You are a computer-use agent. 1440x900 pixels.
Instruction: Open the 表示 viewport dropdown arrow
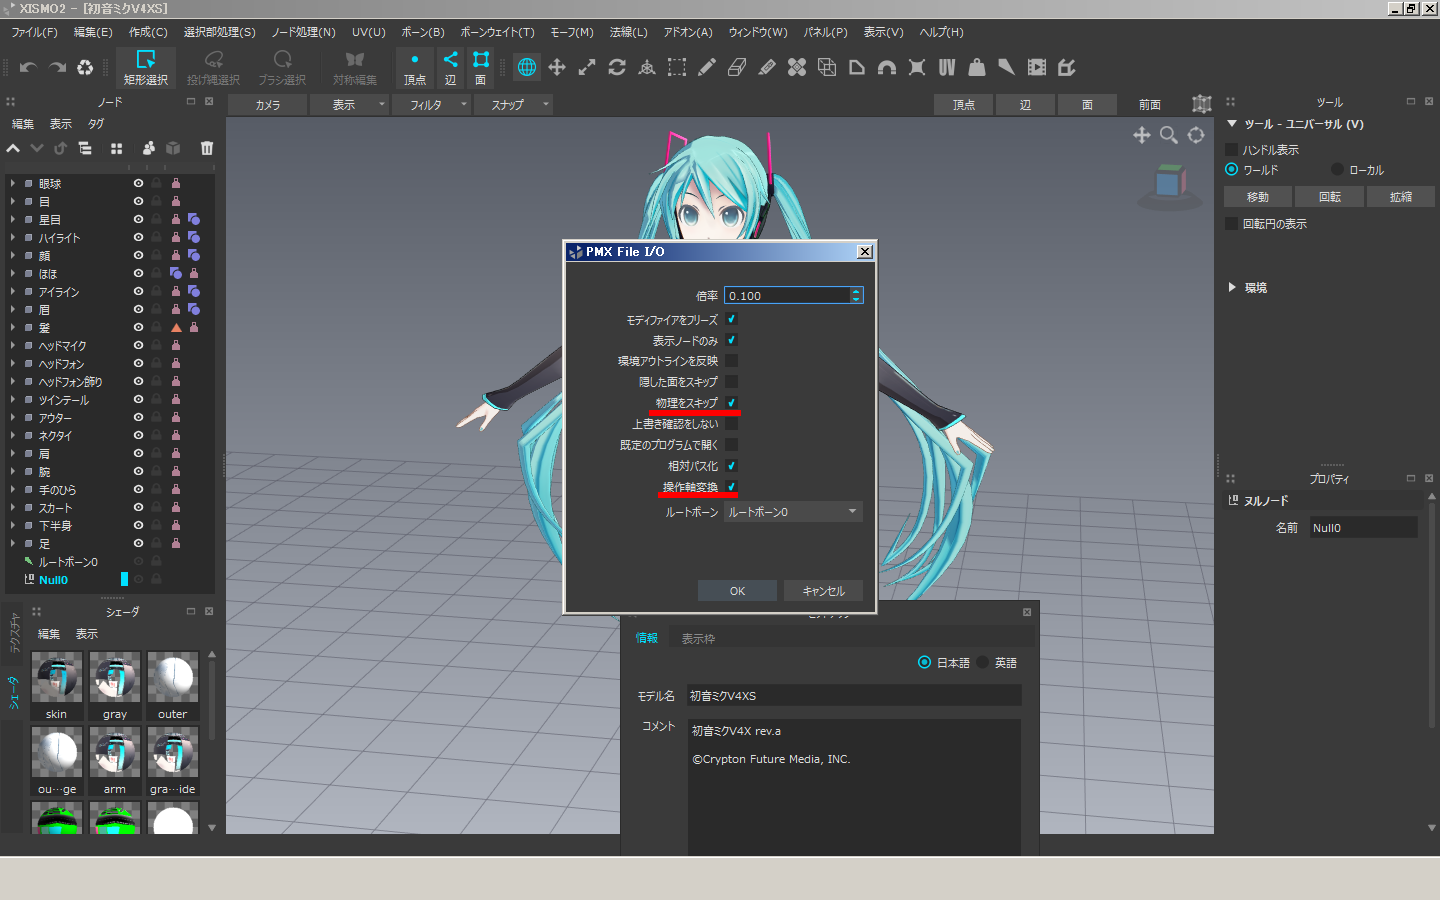click(x=382, y=104)
